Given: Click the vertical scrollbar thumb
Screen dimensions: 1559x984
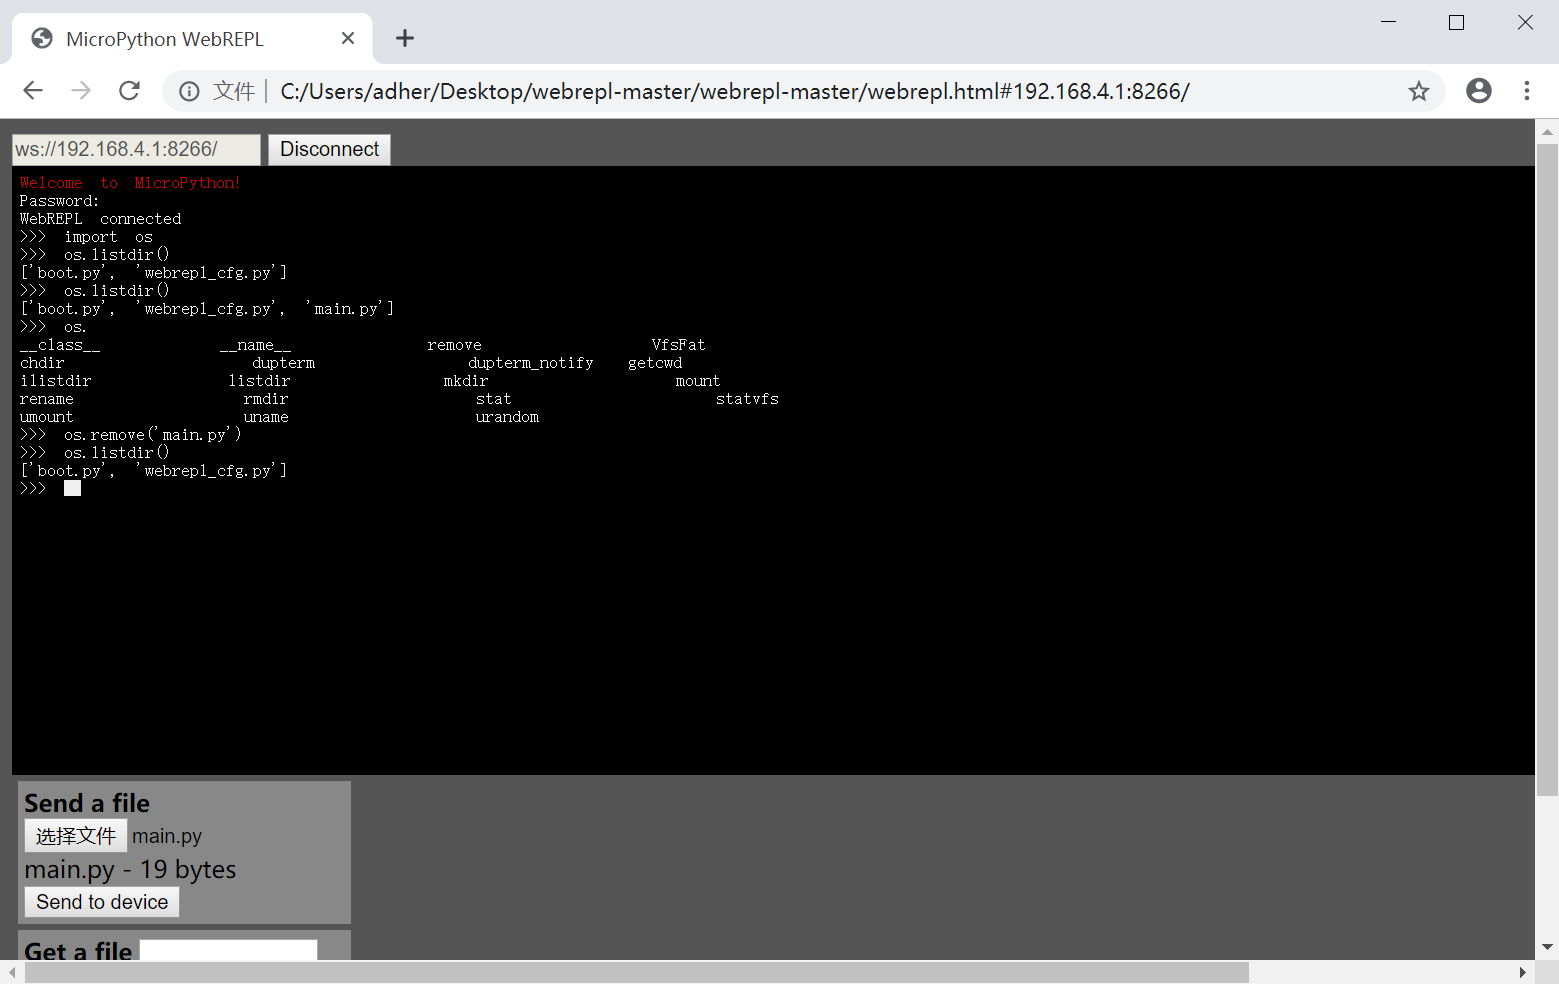Looking at the screenshot, I should tap(1547, 470).
